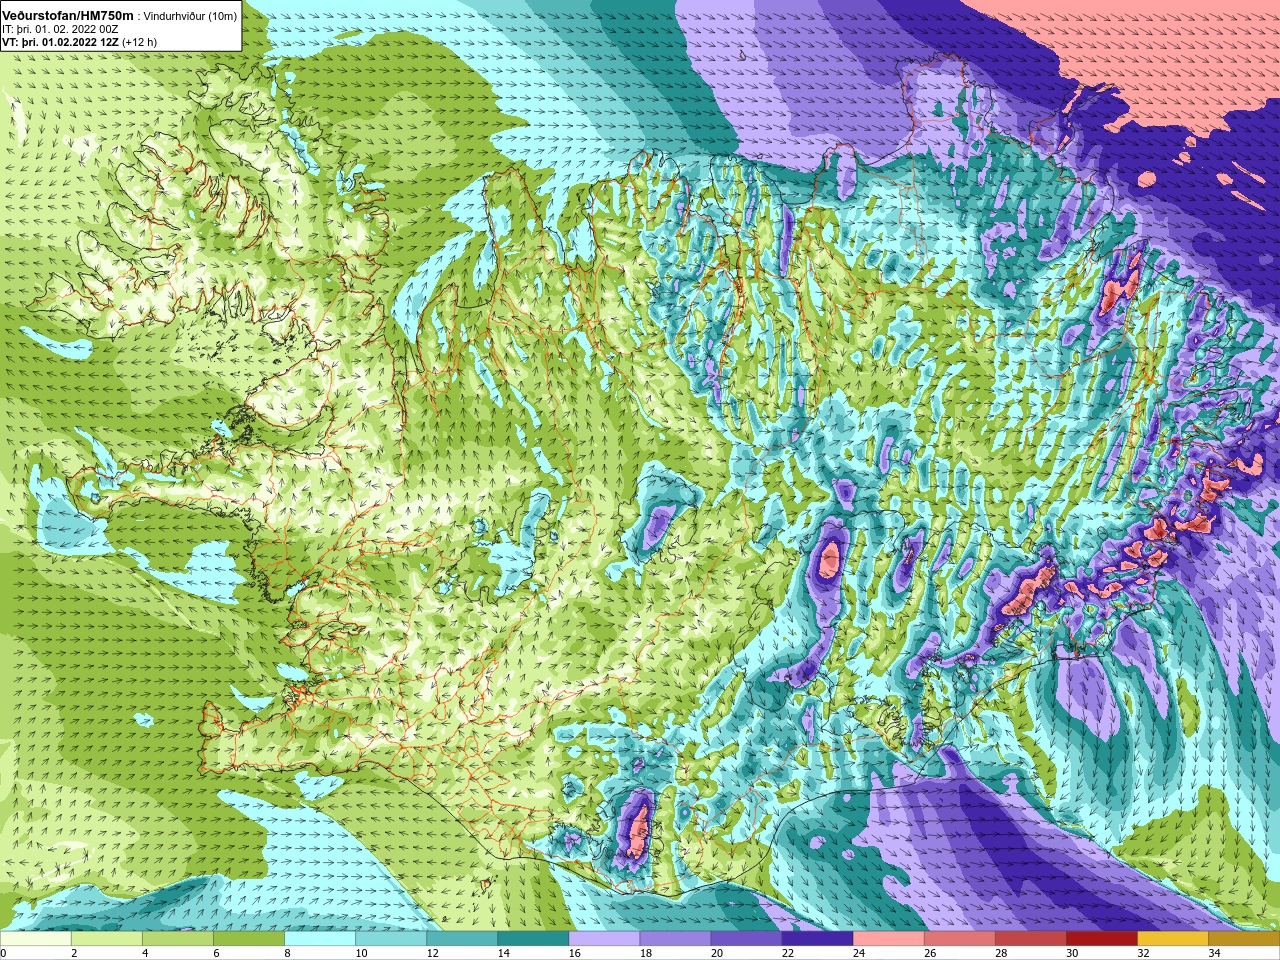This screenshot has width=1280, height=960.
Task: Click the legend color swatch above 34
Action: 1243,939
